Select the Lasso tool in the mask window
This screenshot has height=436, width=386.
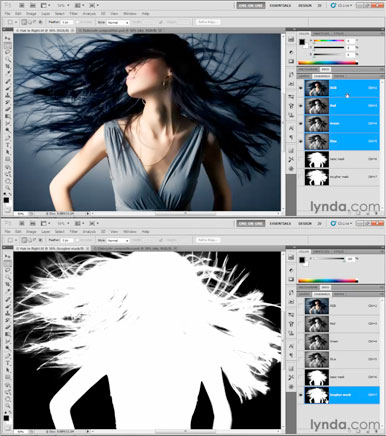pos(7,270)
